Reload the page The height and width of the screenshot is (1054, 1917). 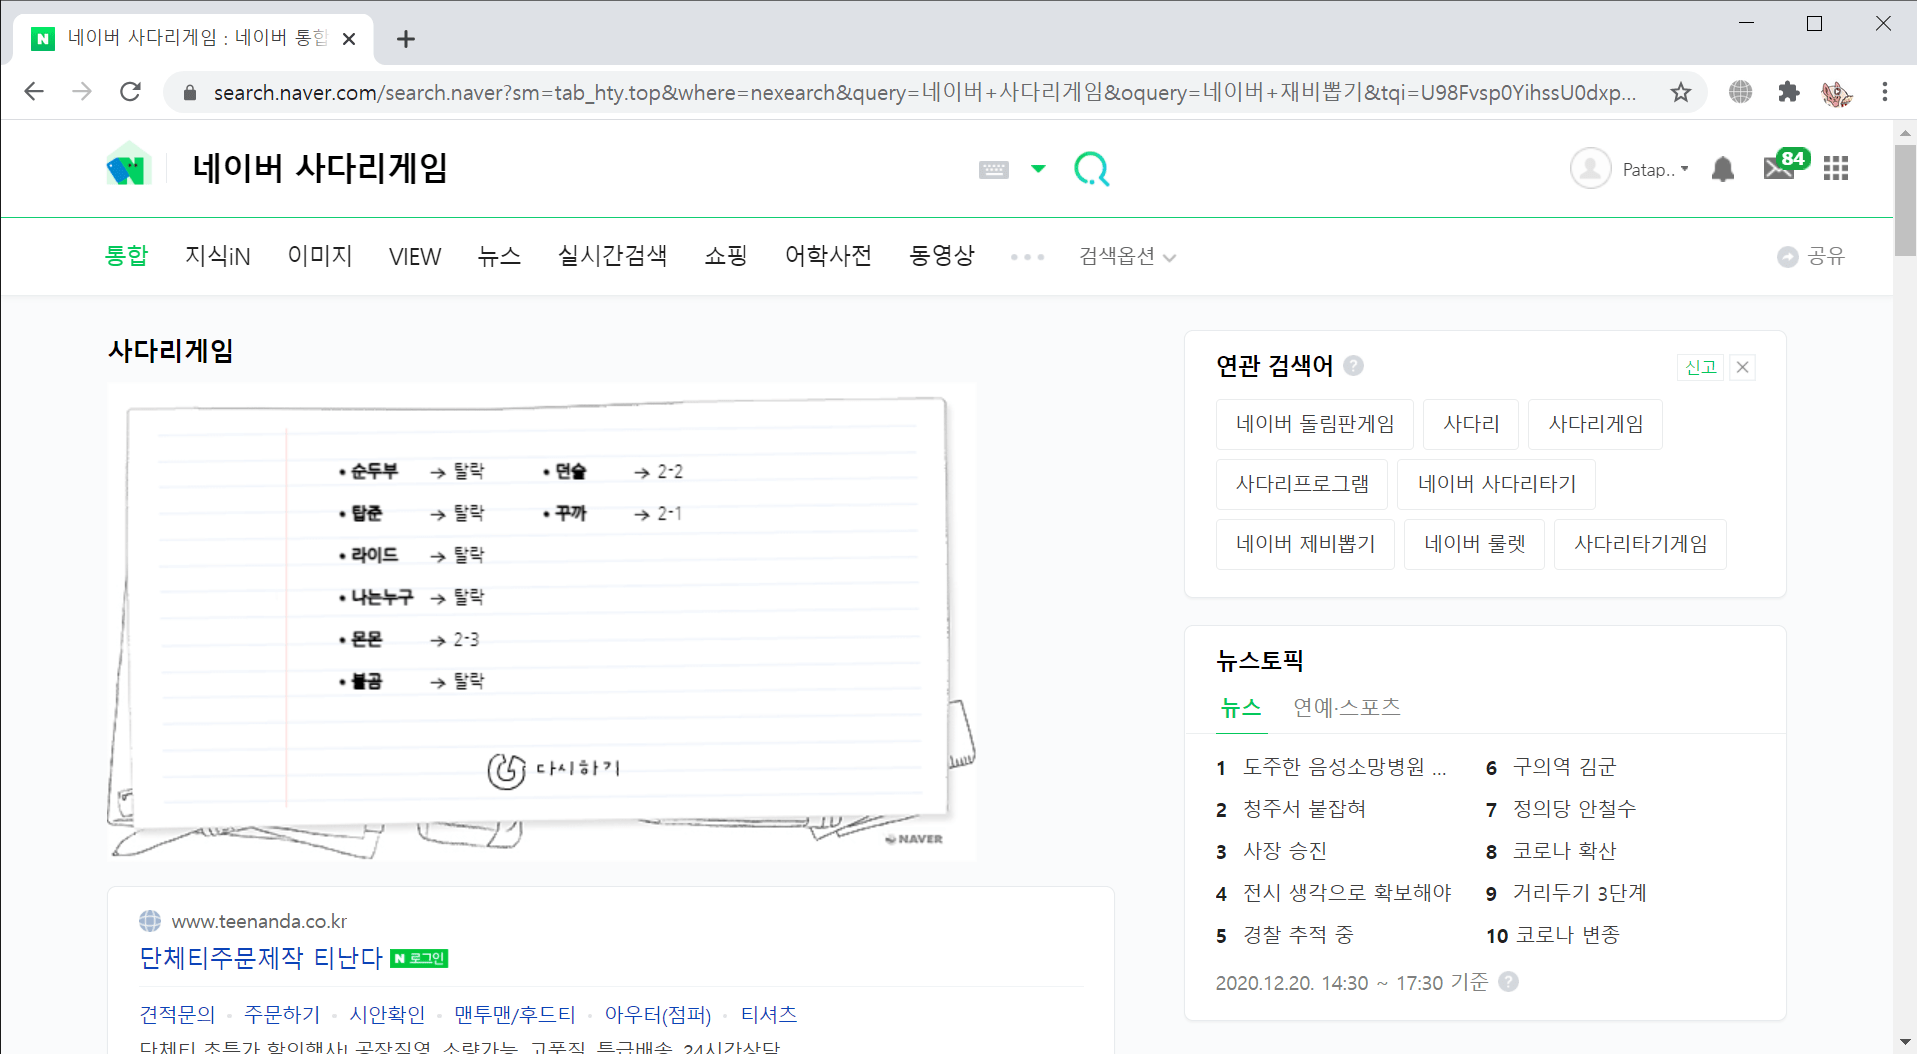click(130, 92)
